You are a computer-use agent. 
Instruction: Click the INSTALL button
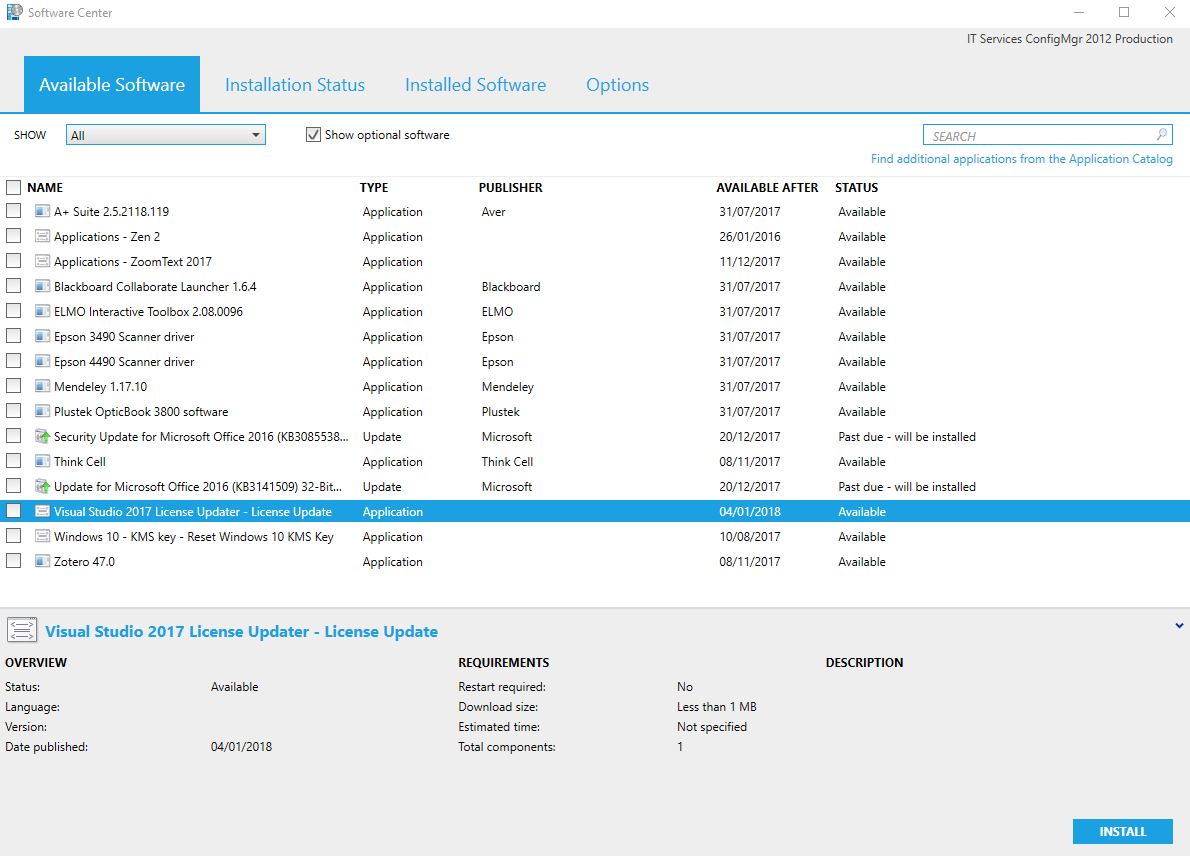coord(1122,831)
